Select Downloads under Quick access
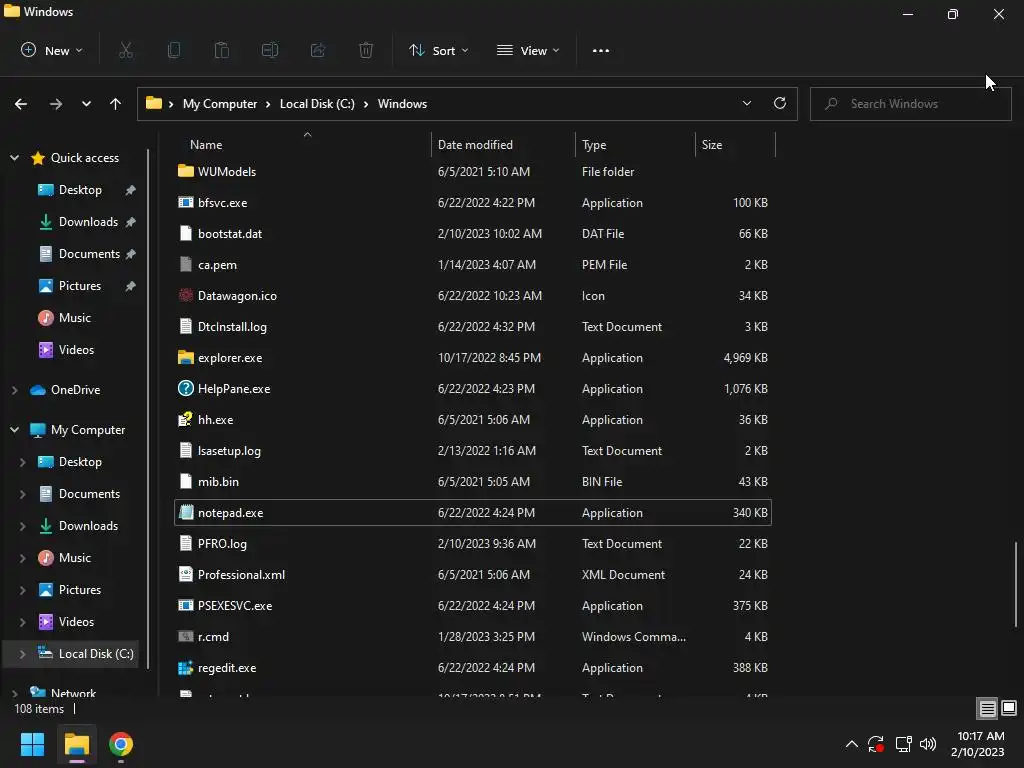Image resolution: width=1024 pixels, height=768 pixels. pos(88,222)
